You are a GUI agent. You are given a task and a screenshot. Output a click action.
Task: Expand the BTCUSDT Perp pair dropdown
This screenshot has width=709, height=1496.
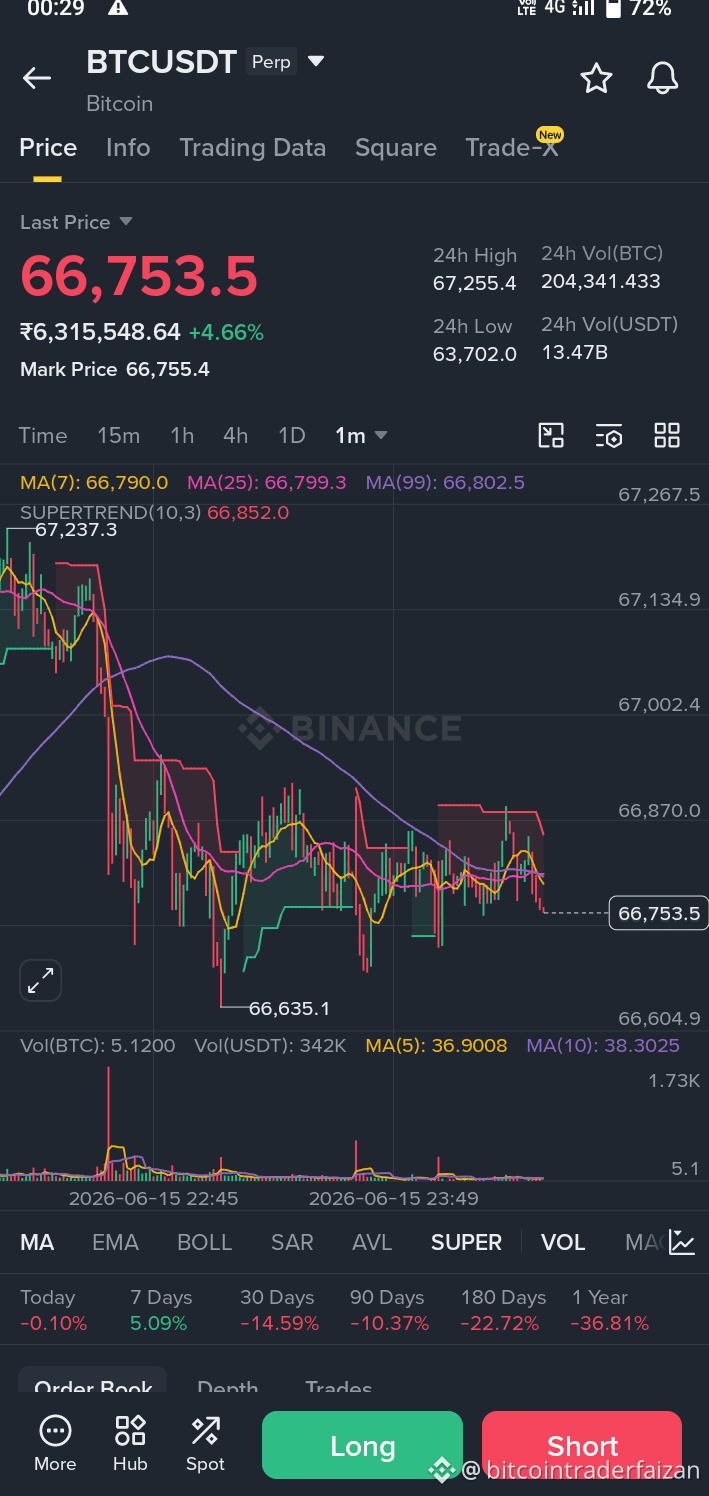(x=316, y=62)
